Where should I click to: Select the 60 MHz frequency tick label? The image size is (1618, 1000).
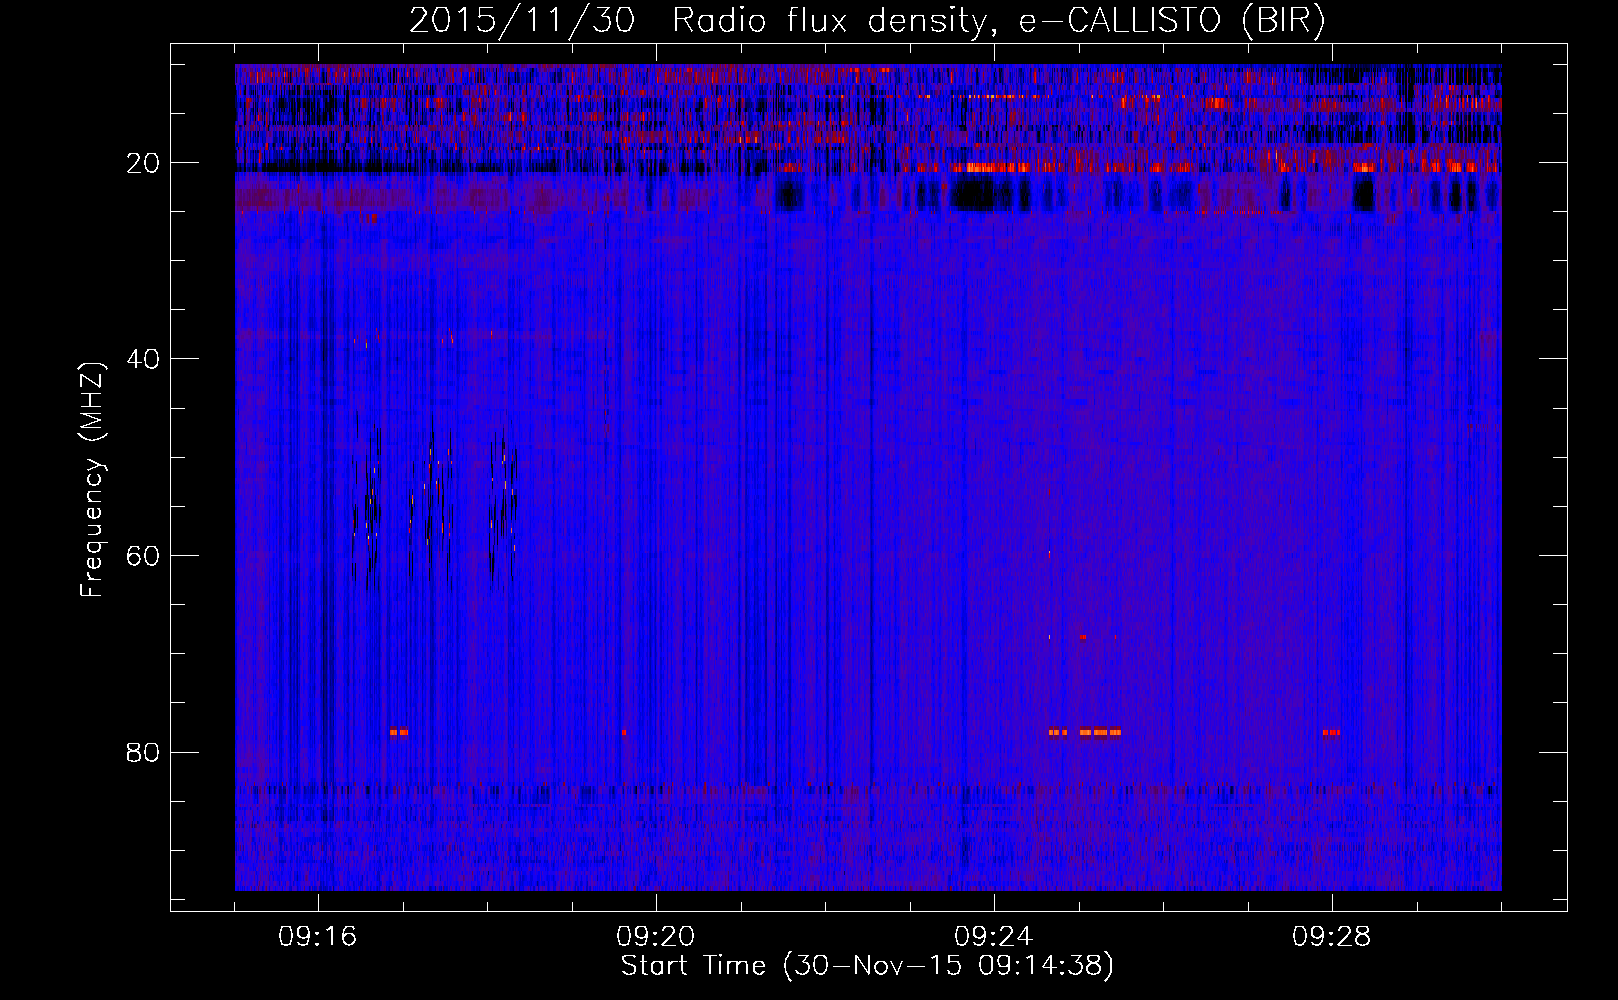click(144, 556)
